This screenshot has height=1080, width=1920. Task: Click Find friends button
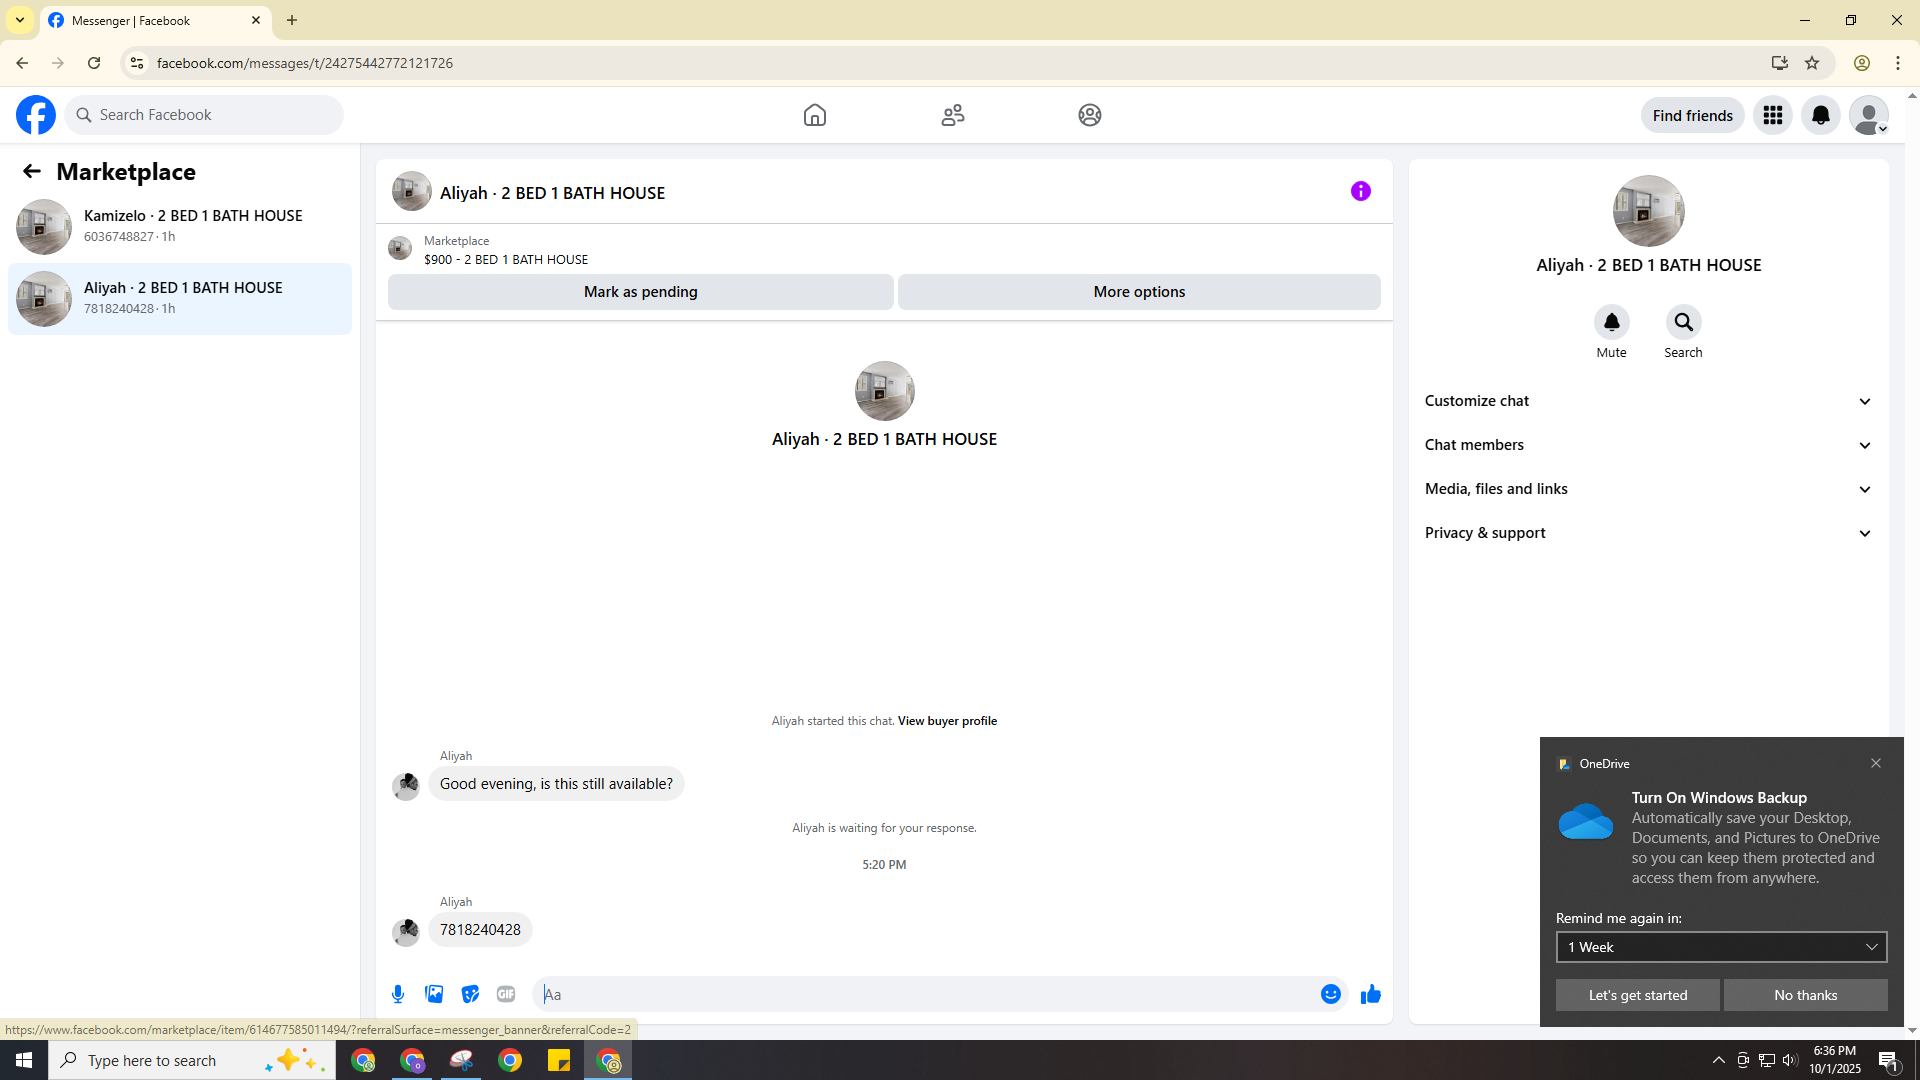(1693, 115)
